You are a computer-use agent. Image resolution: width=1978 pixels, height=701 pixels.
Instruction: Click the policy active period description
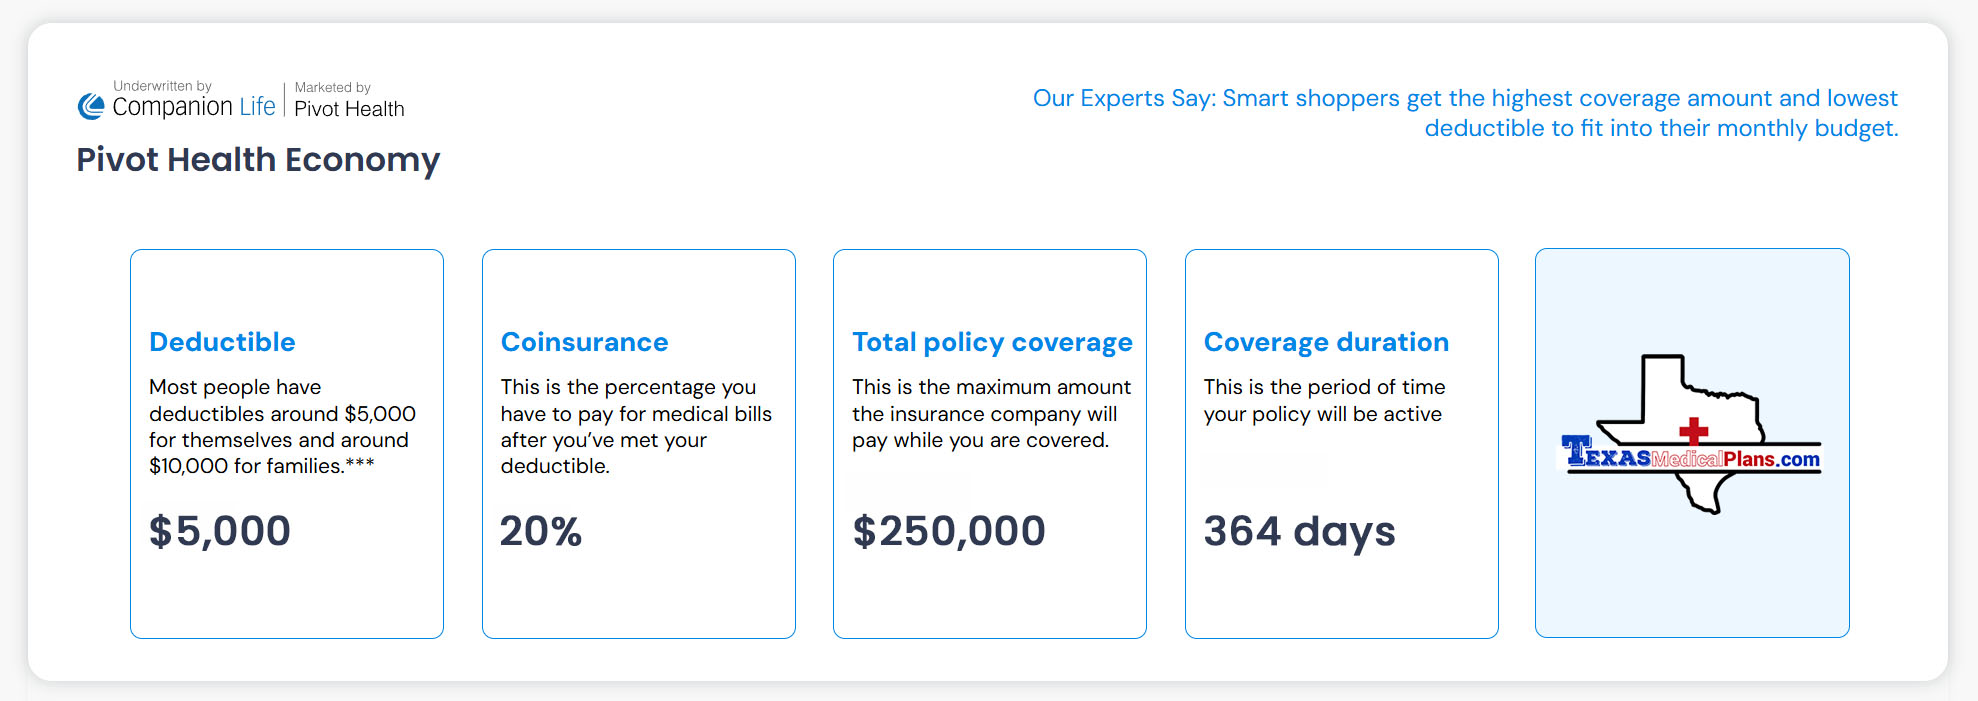[1324, 400]
